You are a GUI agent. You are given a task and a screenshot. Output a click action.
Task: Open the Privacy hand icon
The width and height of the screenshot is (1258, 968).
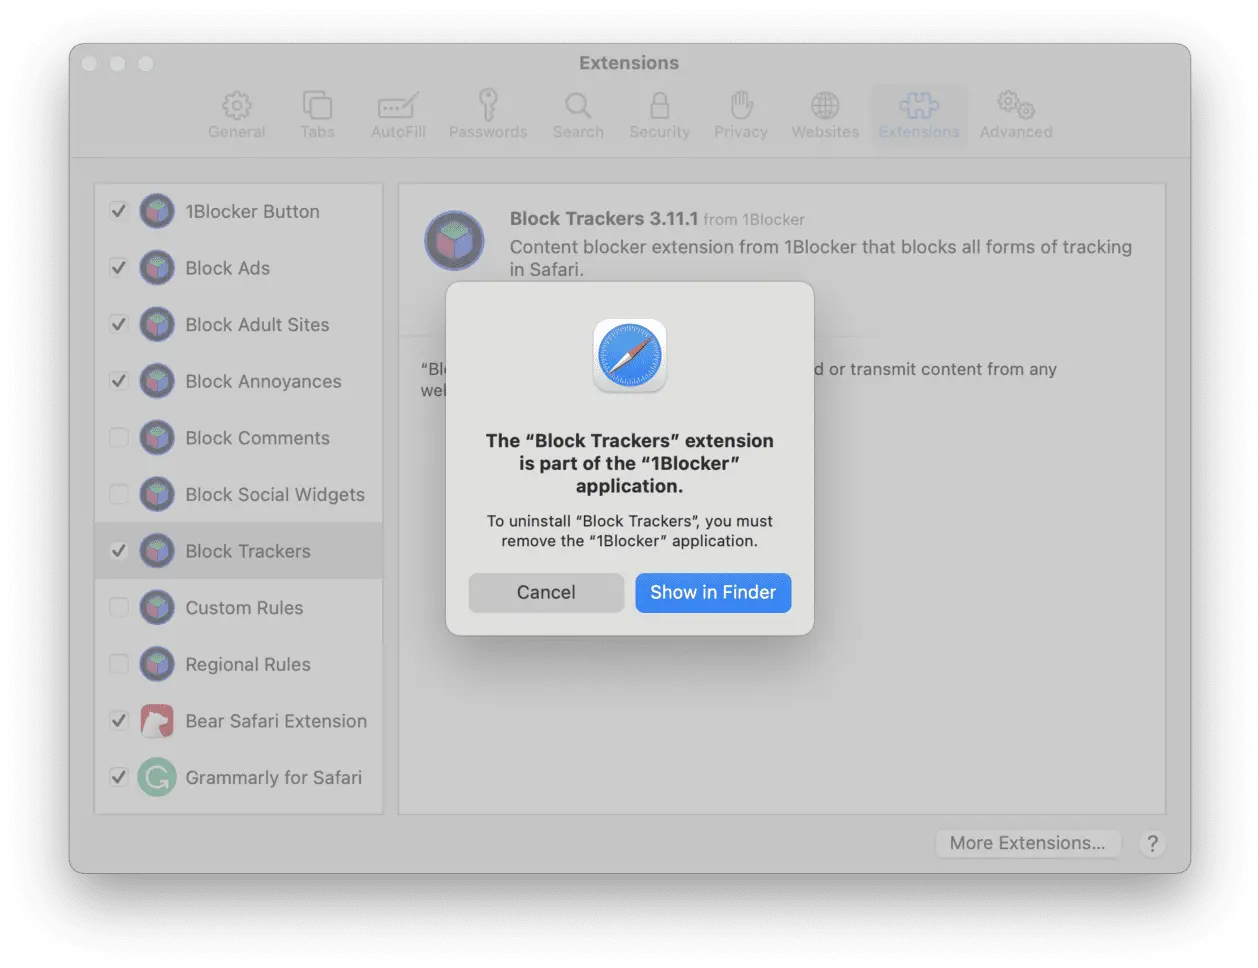[x=740, y=106]
